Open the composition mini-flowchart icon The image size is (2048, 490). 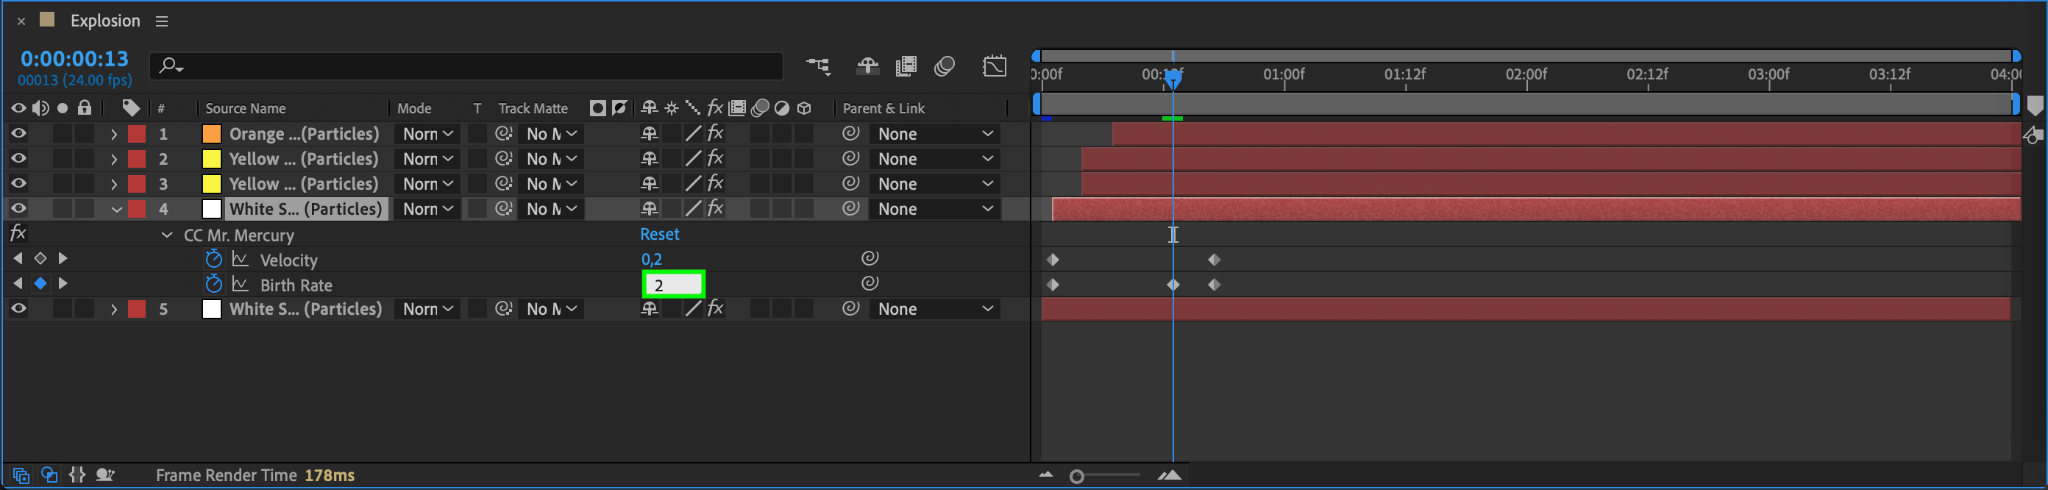coord(818,67)
